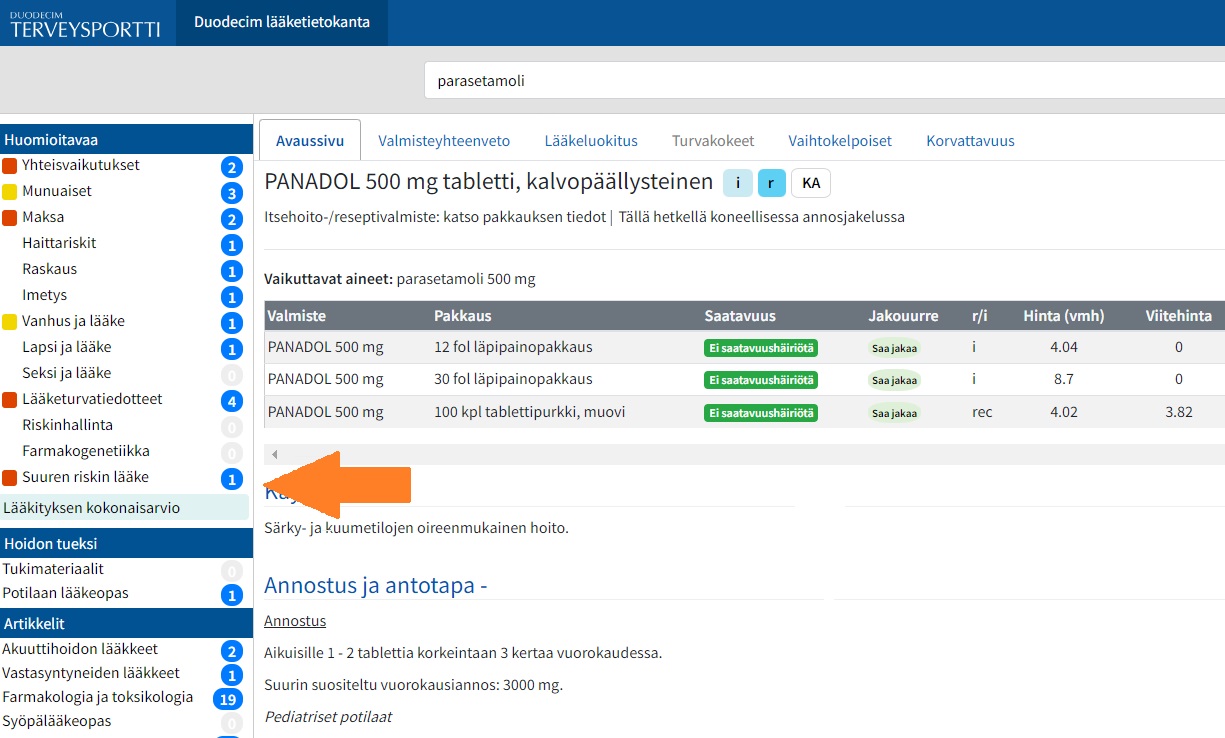Open 'Vastasyntyneiden lääkkeet' article link
The width and height of the screenshot is (1225, 738).
click(91, 673)
